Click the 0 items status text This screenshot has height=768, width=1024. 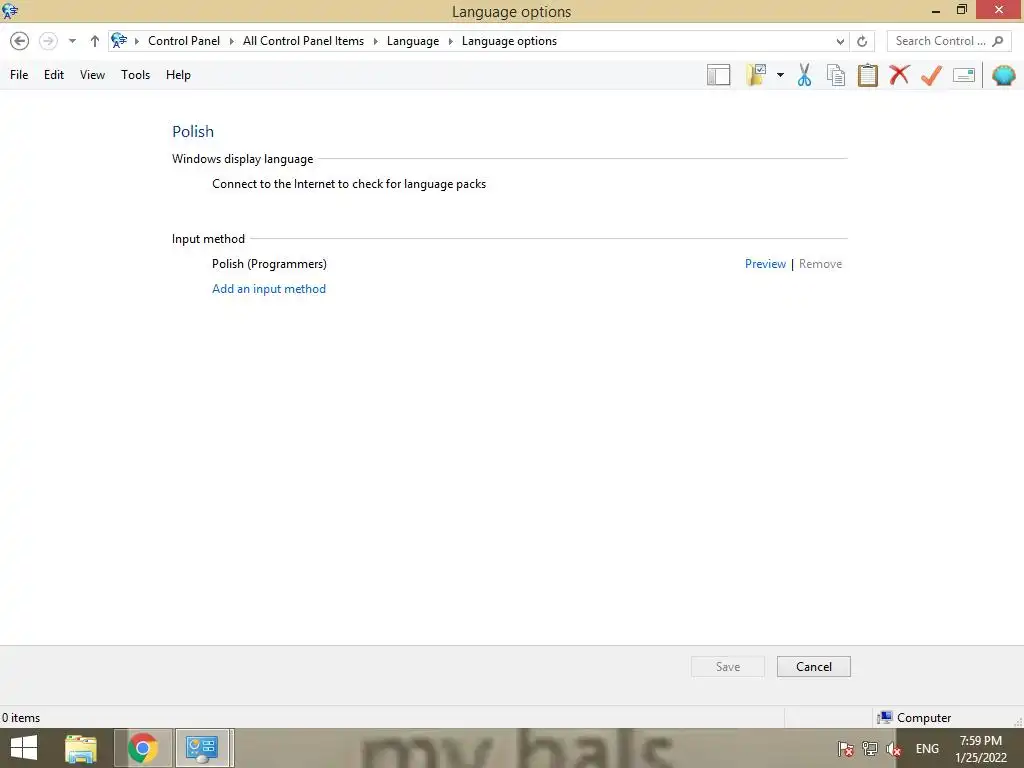[x=21, y=718]
